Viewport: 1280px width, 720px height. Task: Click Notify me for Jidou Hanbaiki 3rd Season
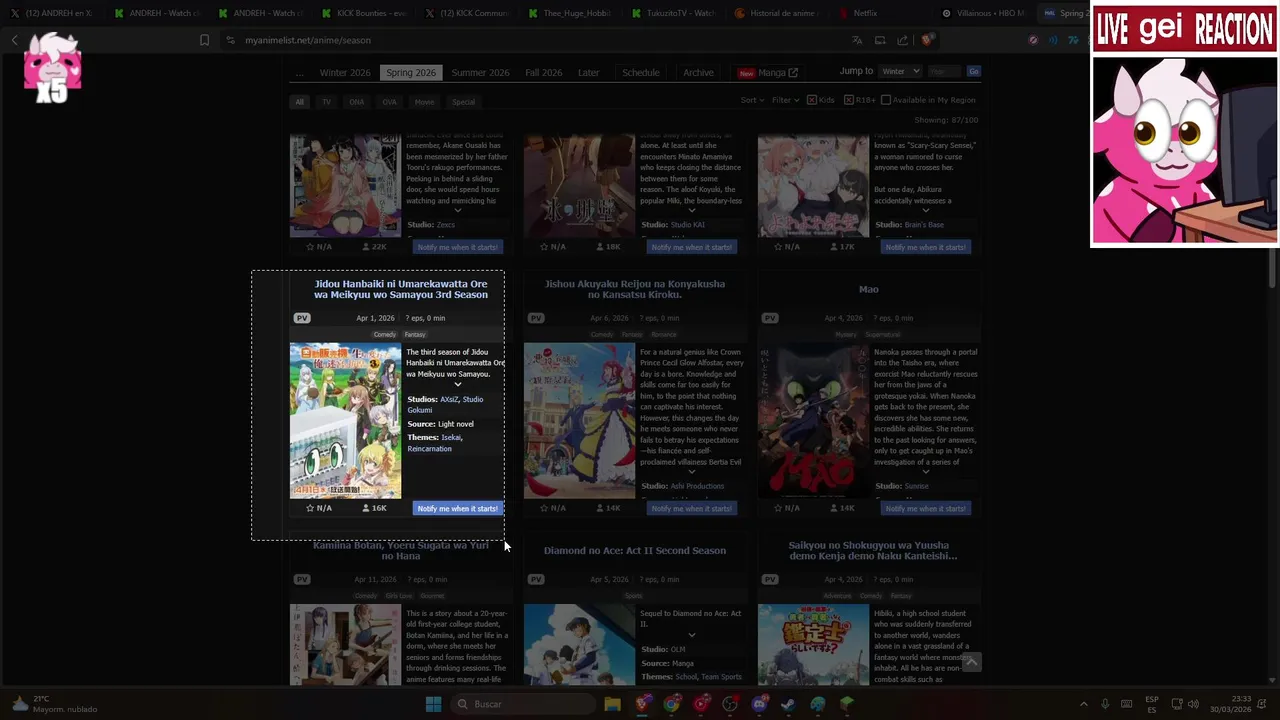pyautogui.click(x=457, y=508)
